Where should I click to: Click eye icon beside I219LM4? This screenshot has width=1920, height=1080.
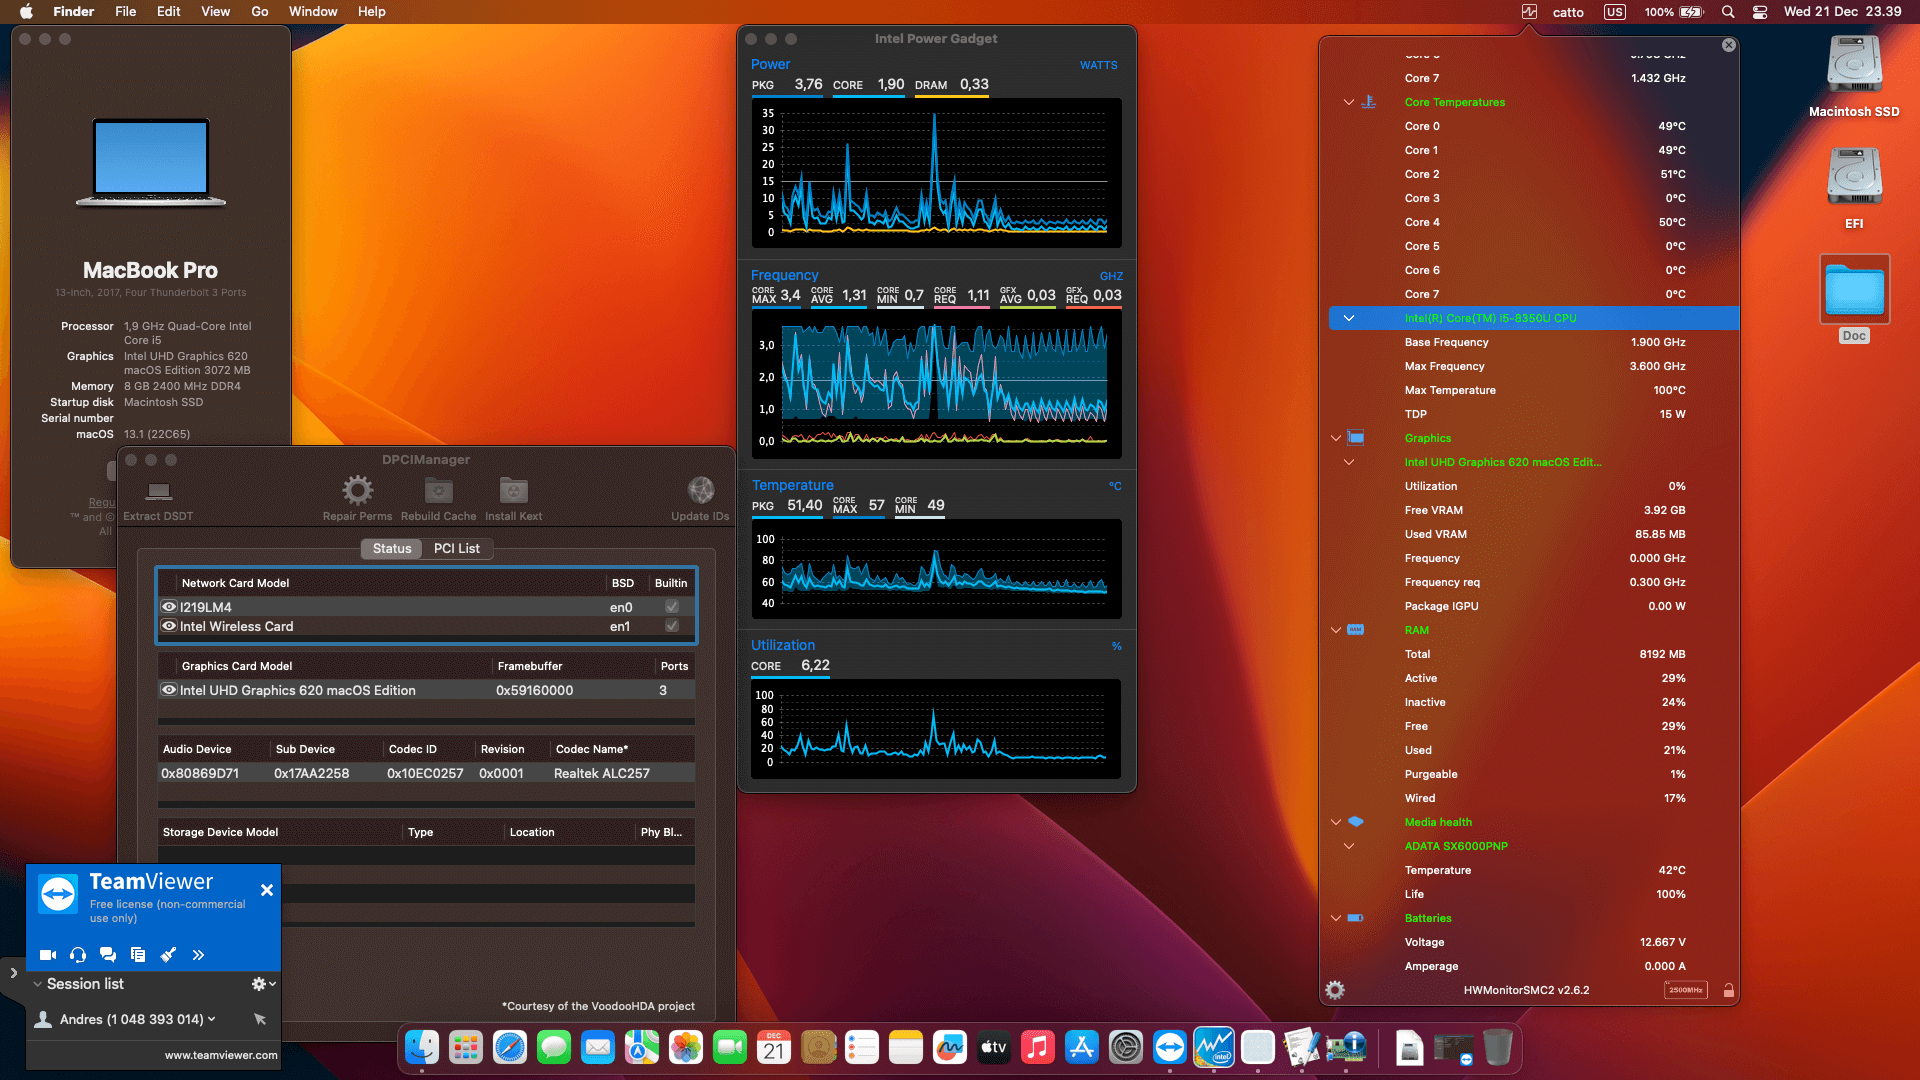169,607
